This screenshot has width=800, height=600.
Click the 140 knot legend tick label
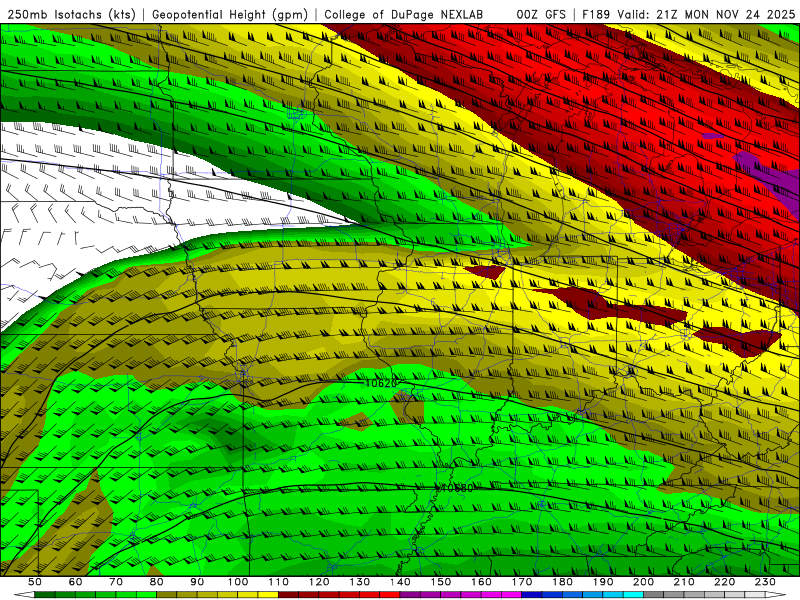coord(400,582)
